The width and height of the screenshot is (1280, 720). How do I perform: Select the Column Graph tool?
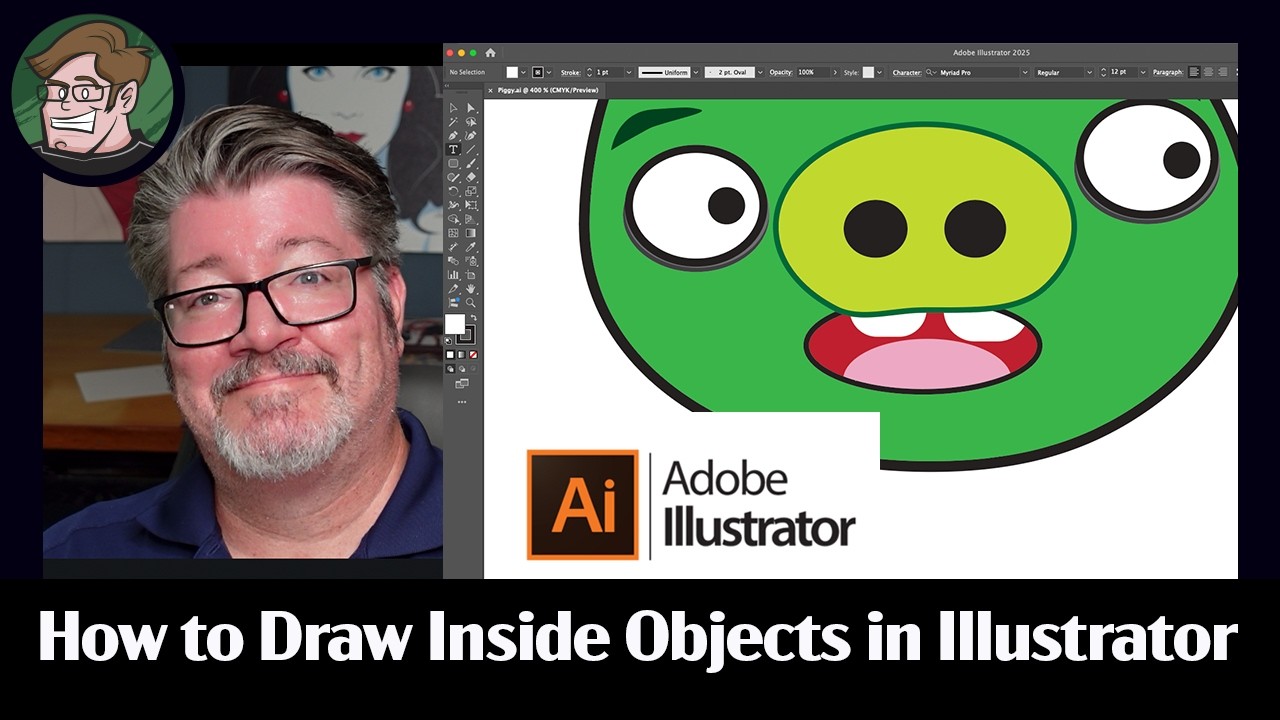pos(453,274)
